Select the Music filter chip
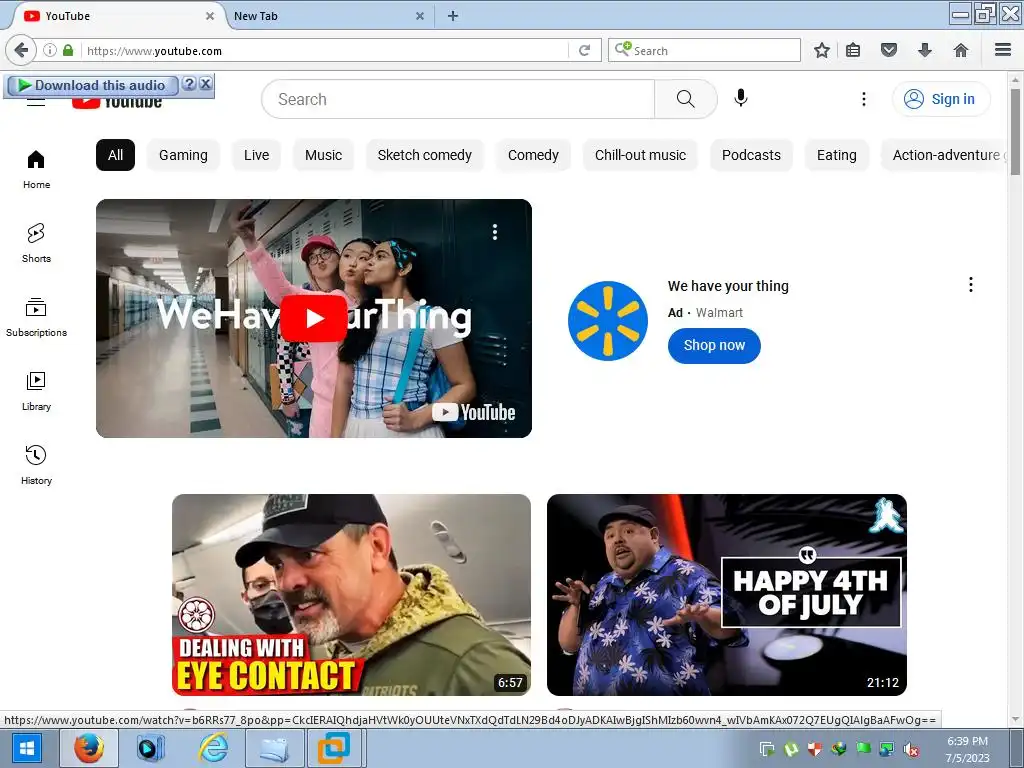This screenshot has height=768, width=1024. coord(323,155)
